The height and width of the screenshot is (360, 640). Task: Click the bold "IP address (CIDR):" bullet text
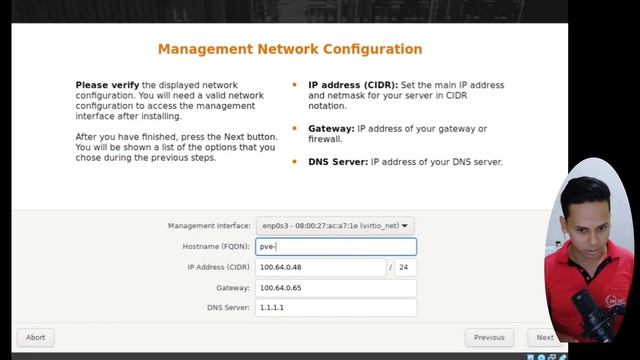pyautogui.click(x=353, y=85)
